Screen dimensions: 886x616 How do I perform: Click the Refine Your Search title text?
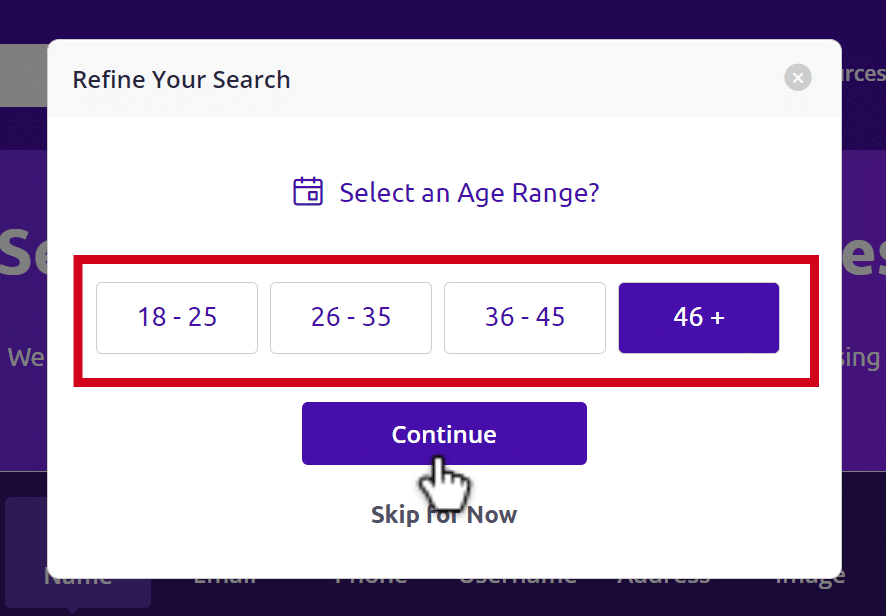click(181, 80)
